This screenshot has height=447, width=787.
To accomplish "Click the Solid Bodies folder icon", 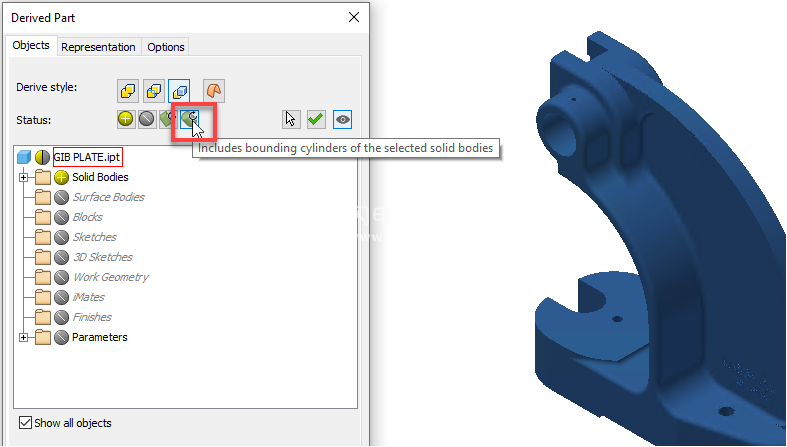I will [43, 177].
